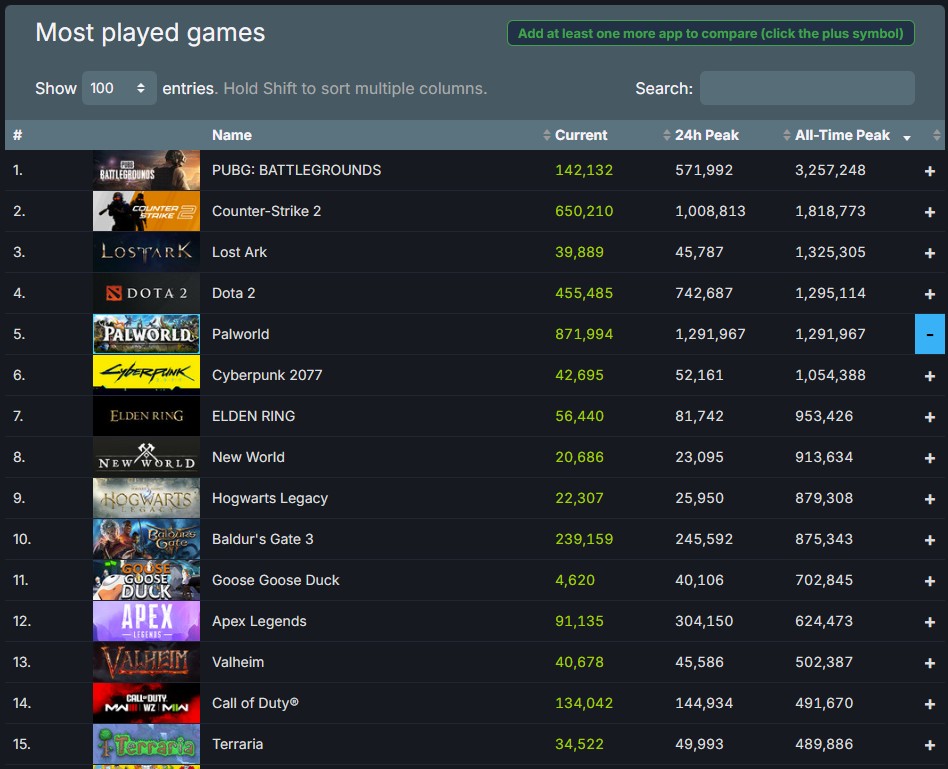The image size is (948, 769).
Task: Add Apex Legends to the comparison
Action: [x=929, y=621]
